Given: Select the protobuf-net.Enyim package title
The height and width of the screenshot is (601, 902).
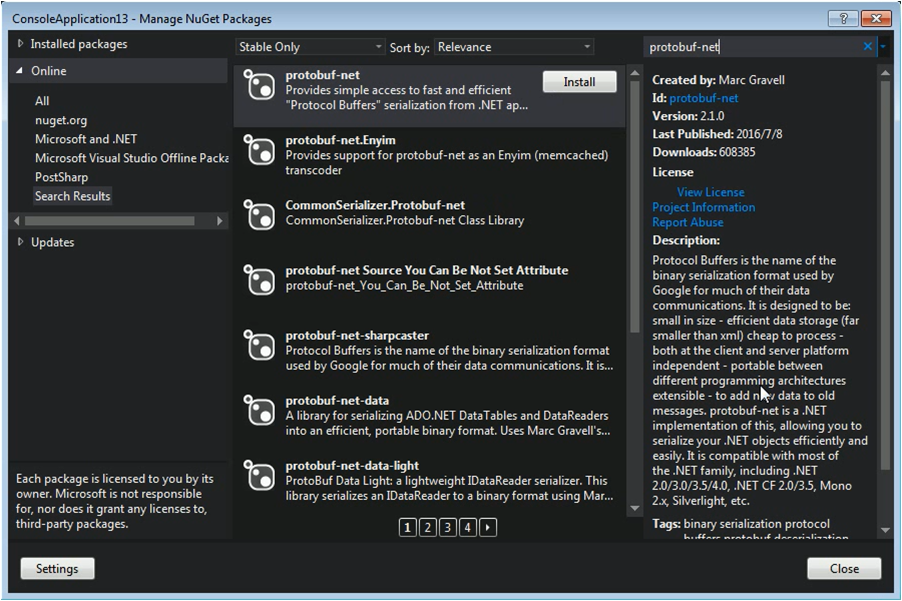Looking at the screenshot, I should 341,140.
